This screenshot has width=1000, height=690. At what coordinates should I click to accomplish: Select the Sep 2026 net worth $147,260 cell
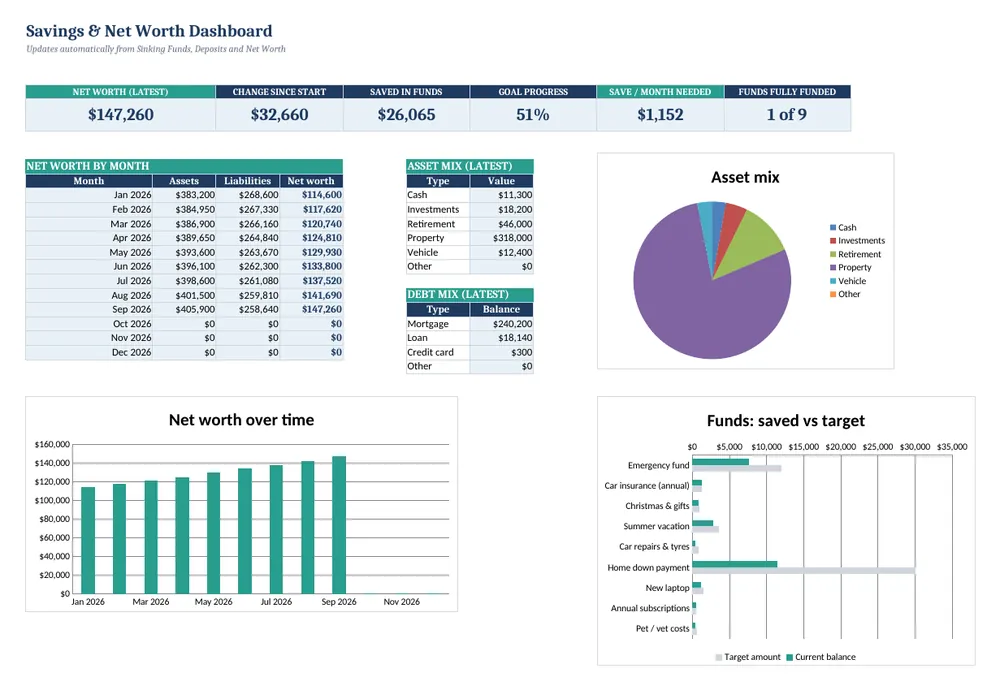[x=311, y=309]
